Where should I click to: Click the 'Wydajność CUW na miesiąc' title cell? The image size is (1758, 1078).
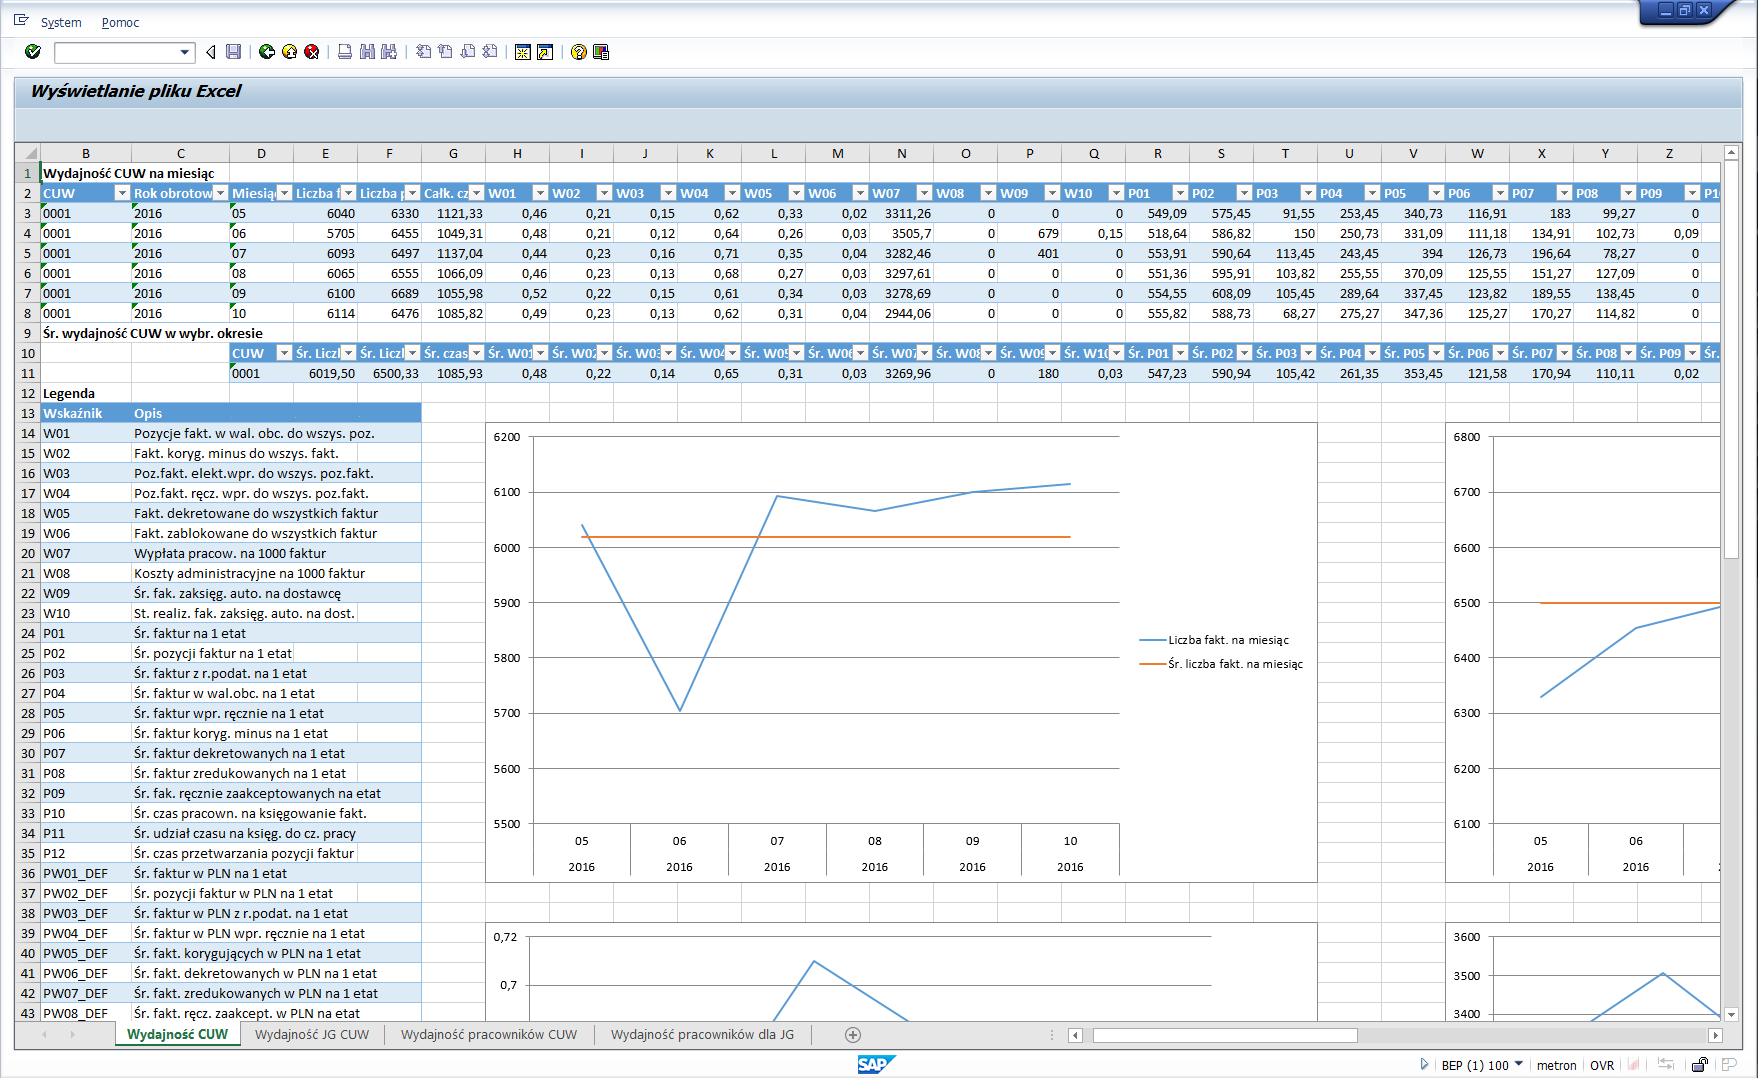coord(129,173)
